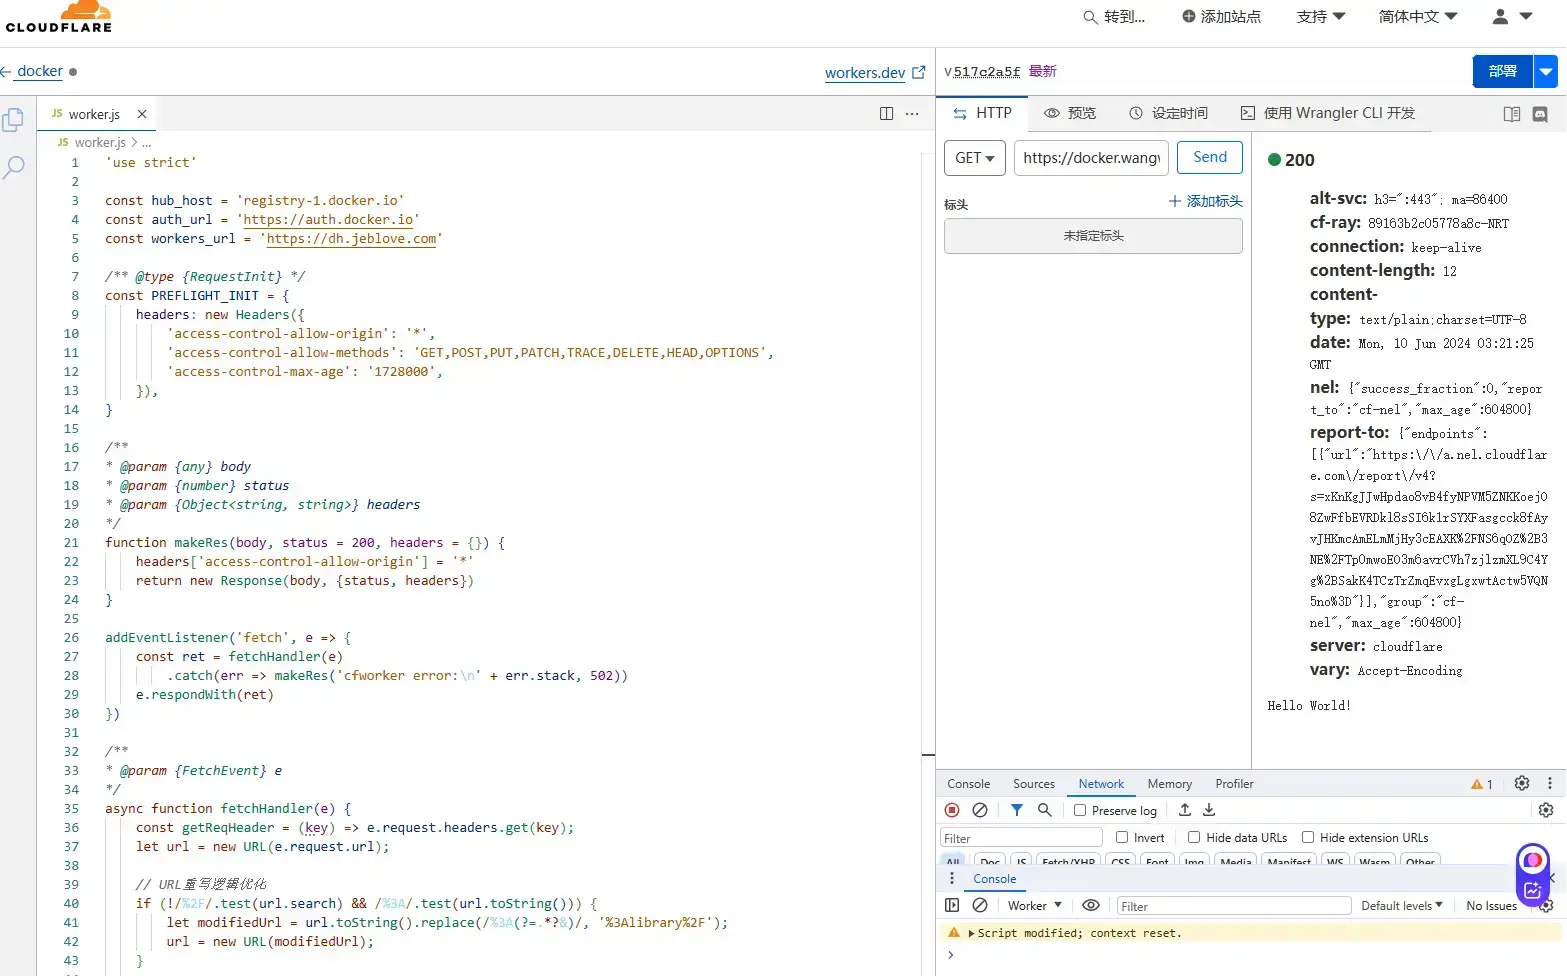Open the Explorer files icon in sidebar

coord(13,120)
